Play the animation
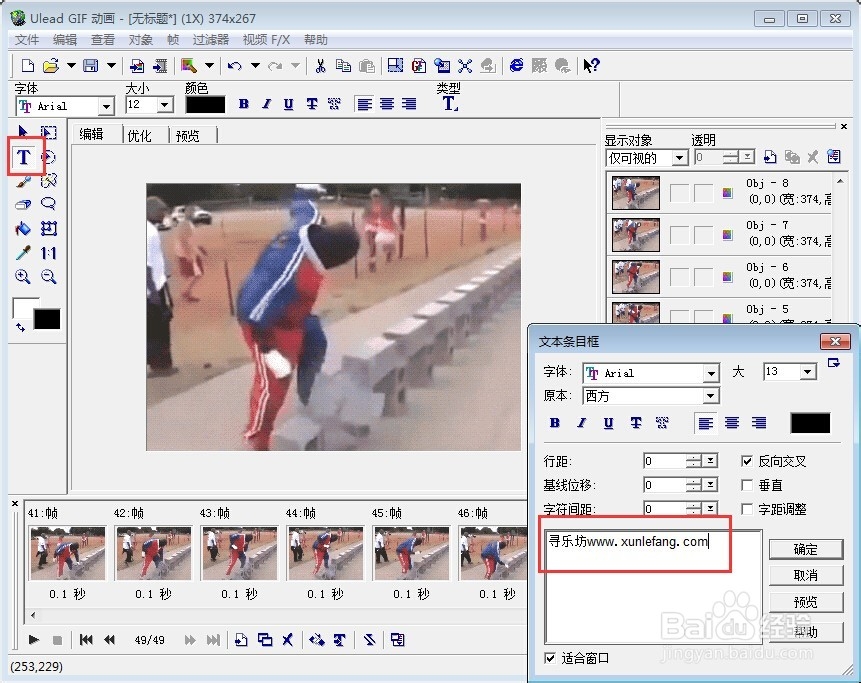Viewport: 861px width, 683px height. tap(33, 640)
